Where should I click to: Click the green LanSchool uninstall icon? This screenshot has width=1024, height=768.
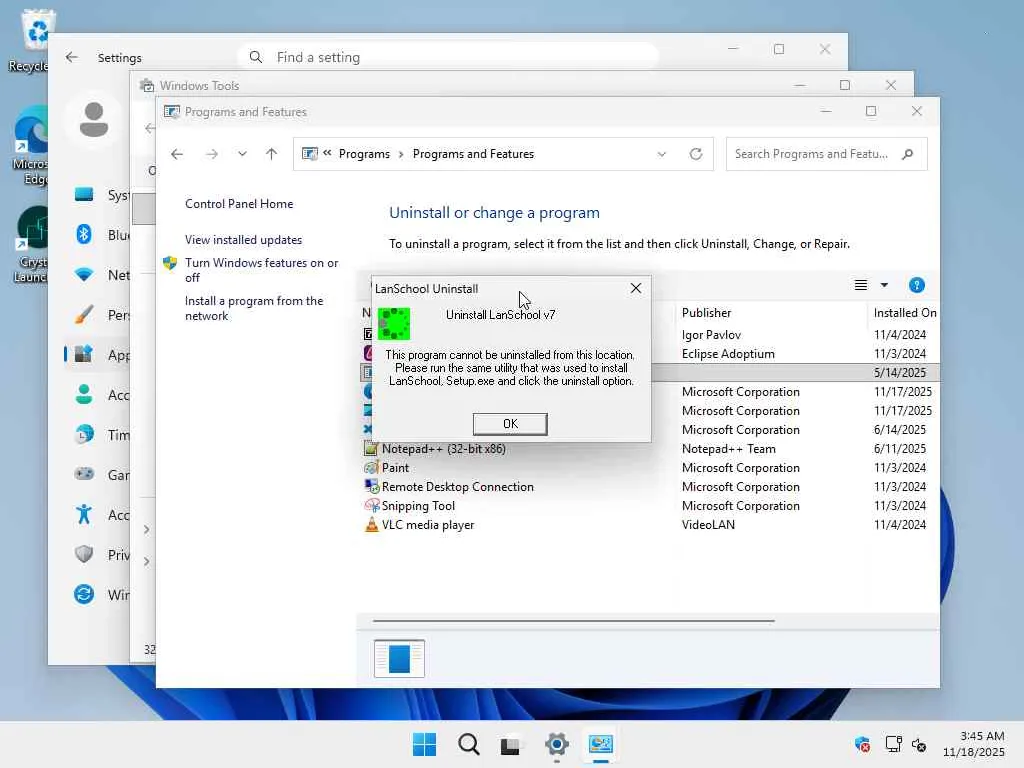394,324
